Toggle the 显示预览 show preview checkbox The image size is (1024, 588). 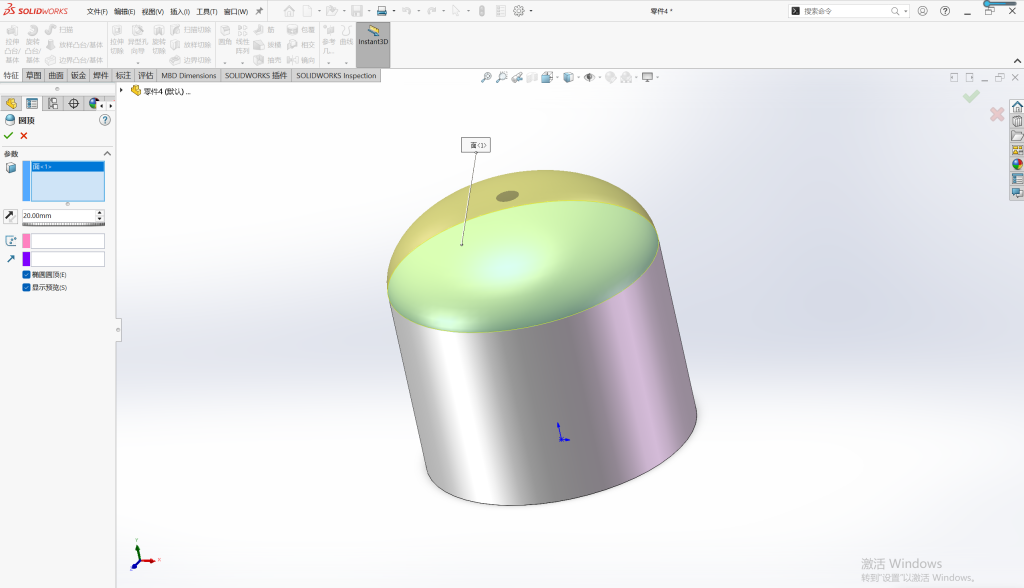coord(26,287)
